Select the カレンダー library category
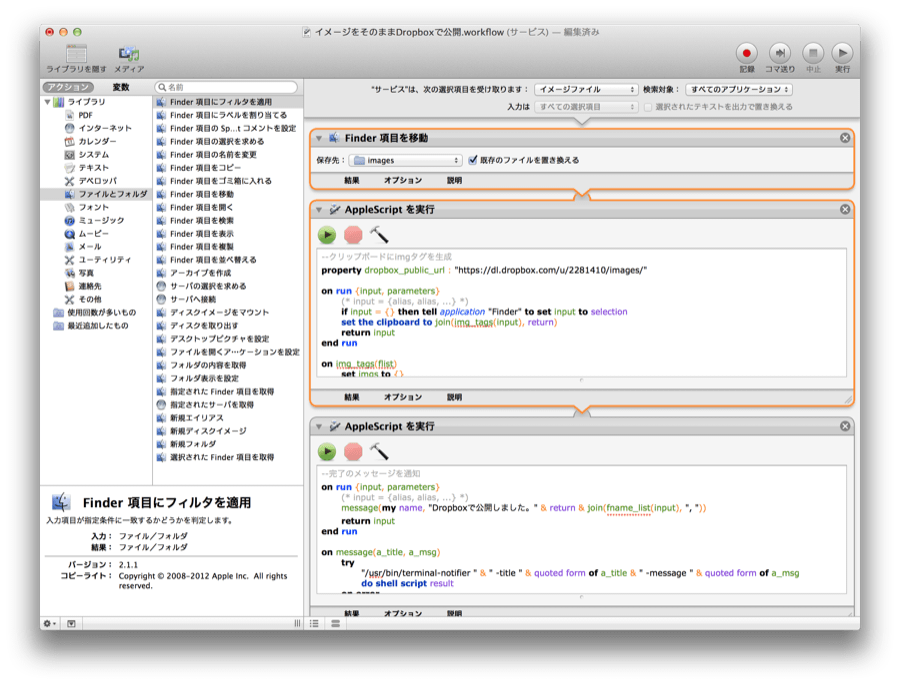The width and height of the screenshot is (900, 685). [97, 141]
